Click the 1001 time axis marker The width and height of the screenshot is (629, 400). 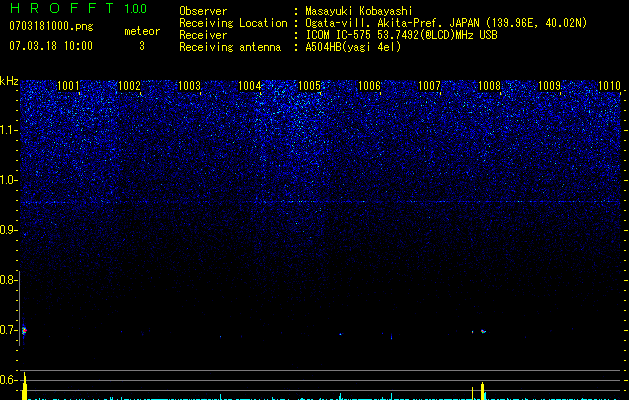(x=68, y=85)
